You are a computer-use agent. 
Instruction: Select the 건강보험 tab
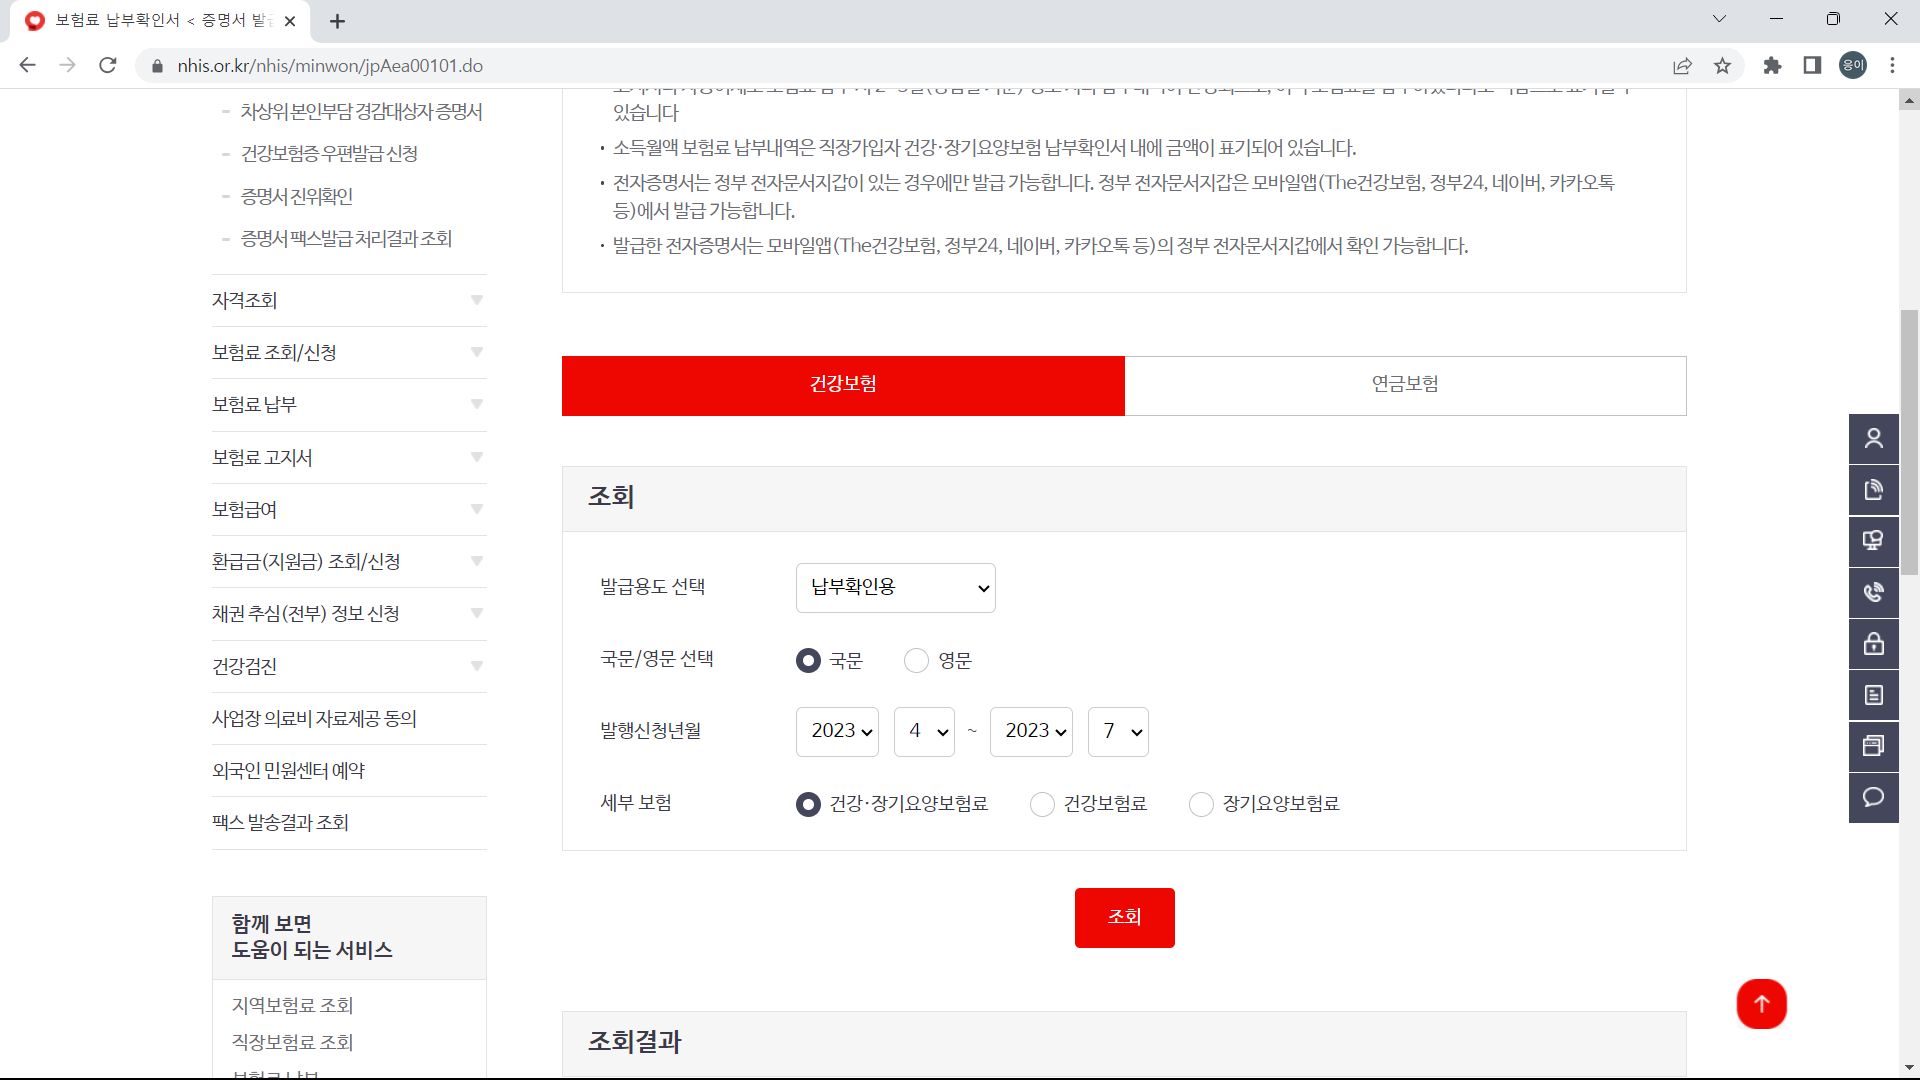click(843, 386)
